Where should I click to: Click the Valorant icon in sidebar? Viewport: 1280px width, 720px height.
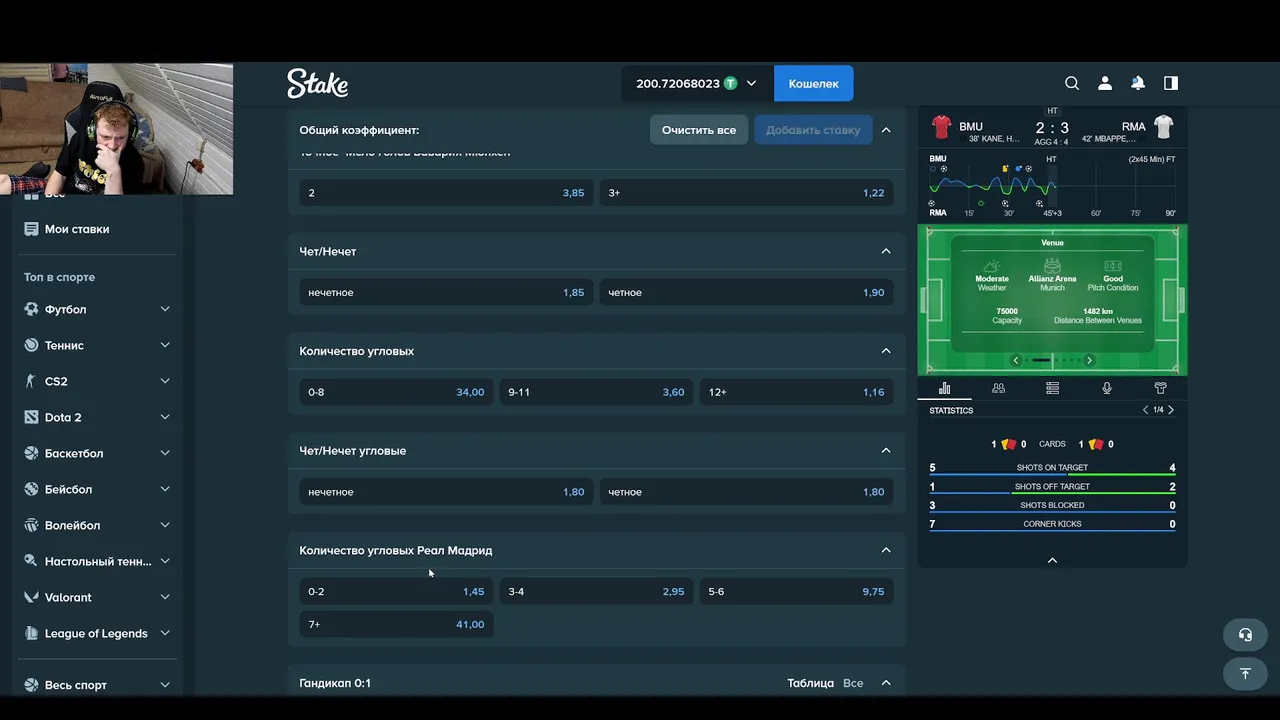pyautogui.click(x=32, y=597)
